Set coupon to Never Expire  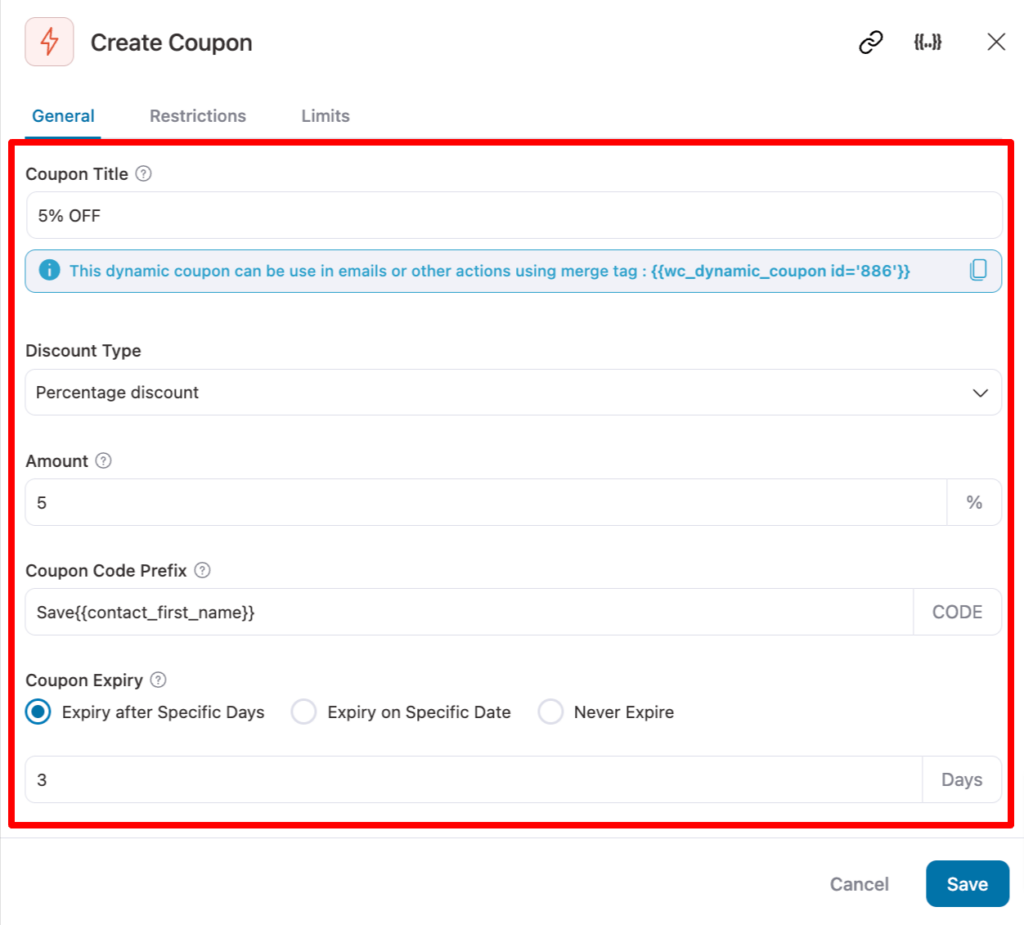[551, 712]
